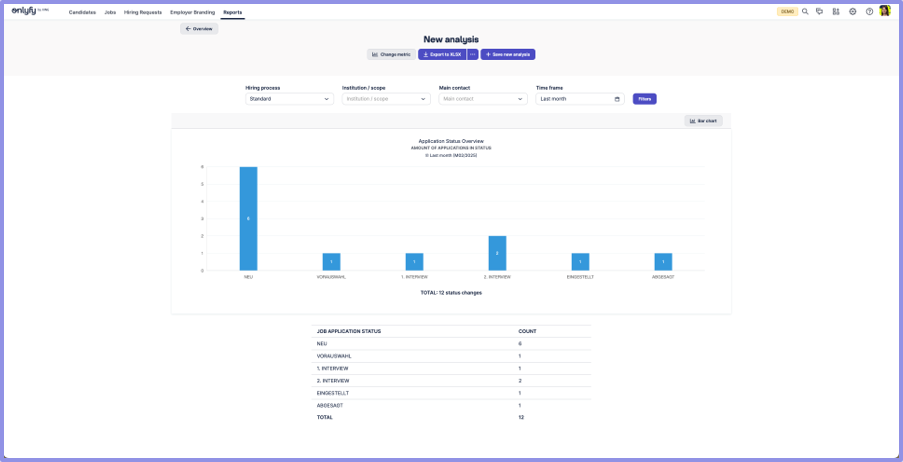This screenshot has height=462, width=903.
Task: Click the help question mark icon
Action: (x=869, y=12)
